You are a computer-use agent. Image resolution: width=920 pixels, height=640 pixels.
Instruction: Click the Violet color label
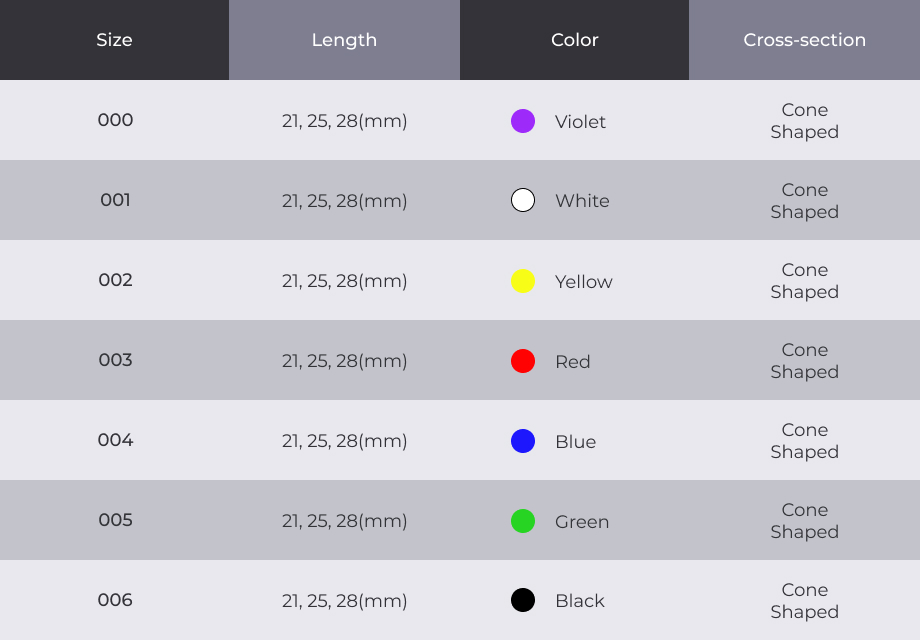pos(580,122)
